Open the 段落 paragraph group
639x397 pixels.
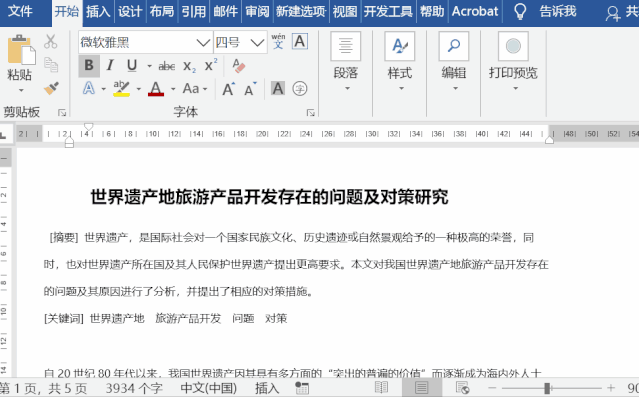click(346, 62)
